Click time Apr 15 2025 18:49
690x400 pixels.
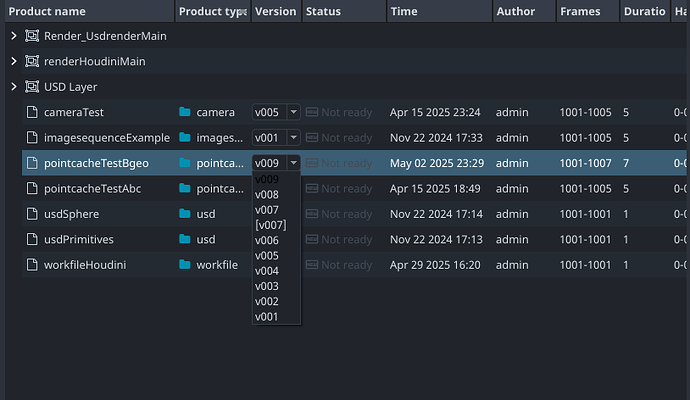point(435,189)
